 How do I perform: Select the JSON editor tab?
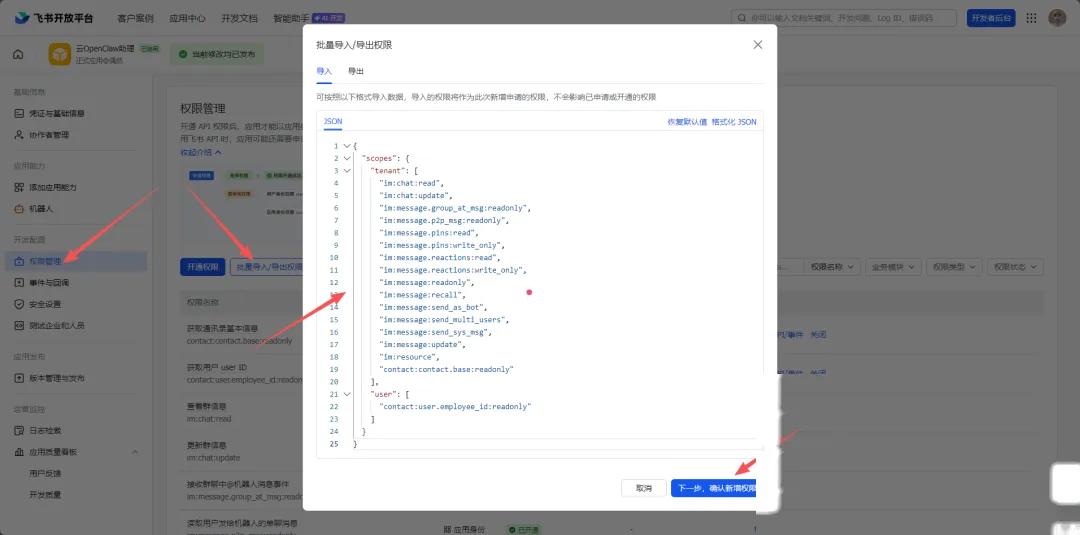[x=333, y=122]
